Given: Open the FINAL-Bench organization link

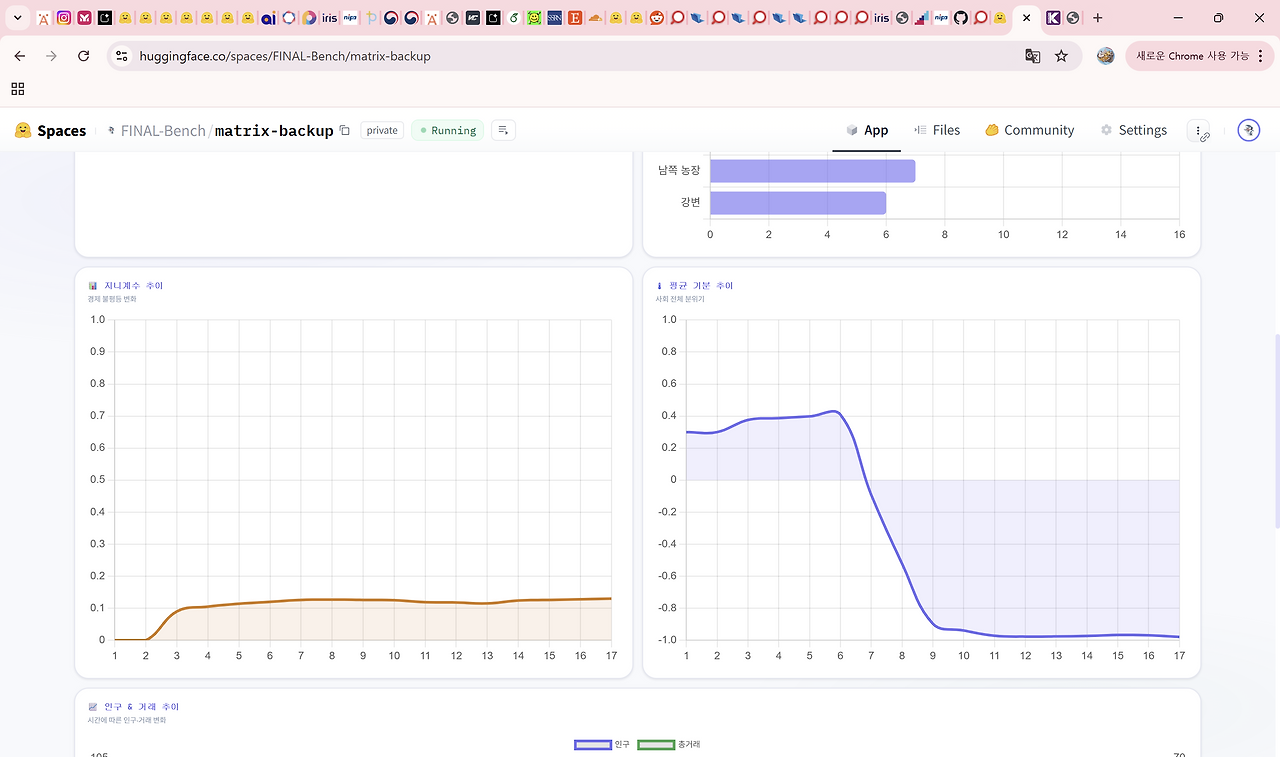Looking at the screenshot, I should (x=163, y=131).
